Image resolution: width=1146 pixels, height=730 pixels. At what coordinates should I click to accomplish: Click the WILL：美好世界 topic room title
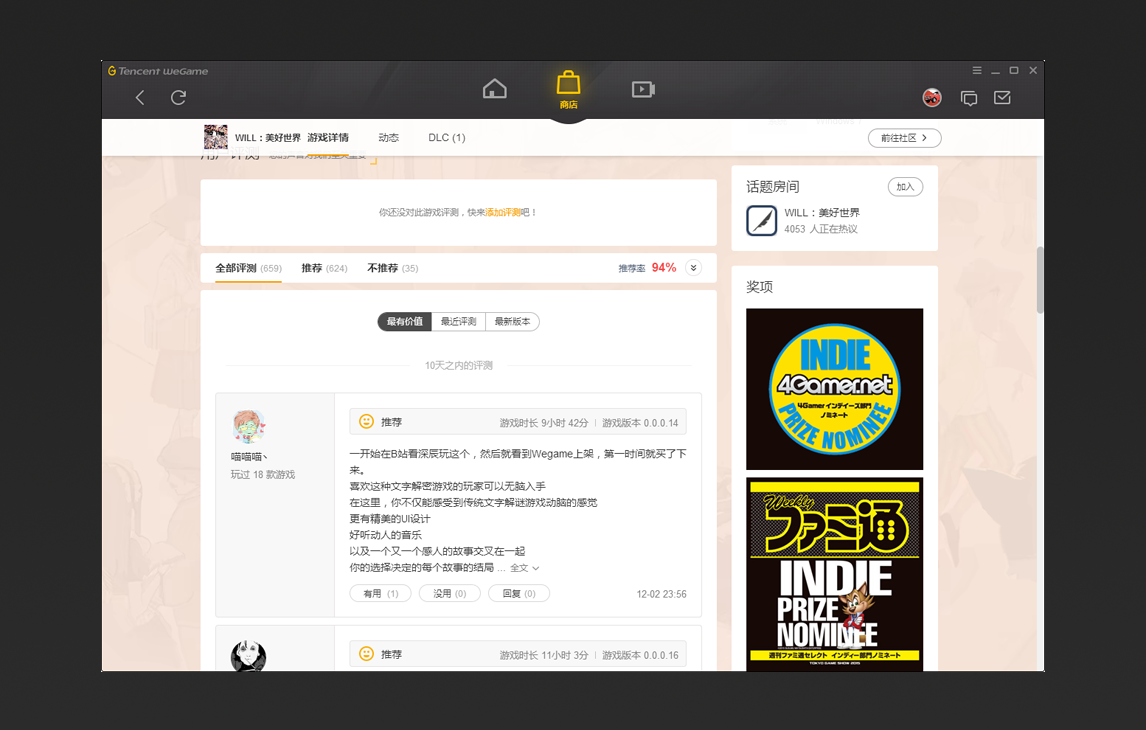822,213
